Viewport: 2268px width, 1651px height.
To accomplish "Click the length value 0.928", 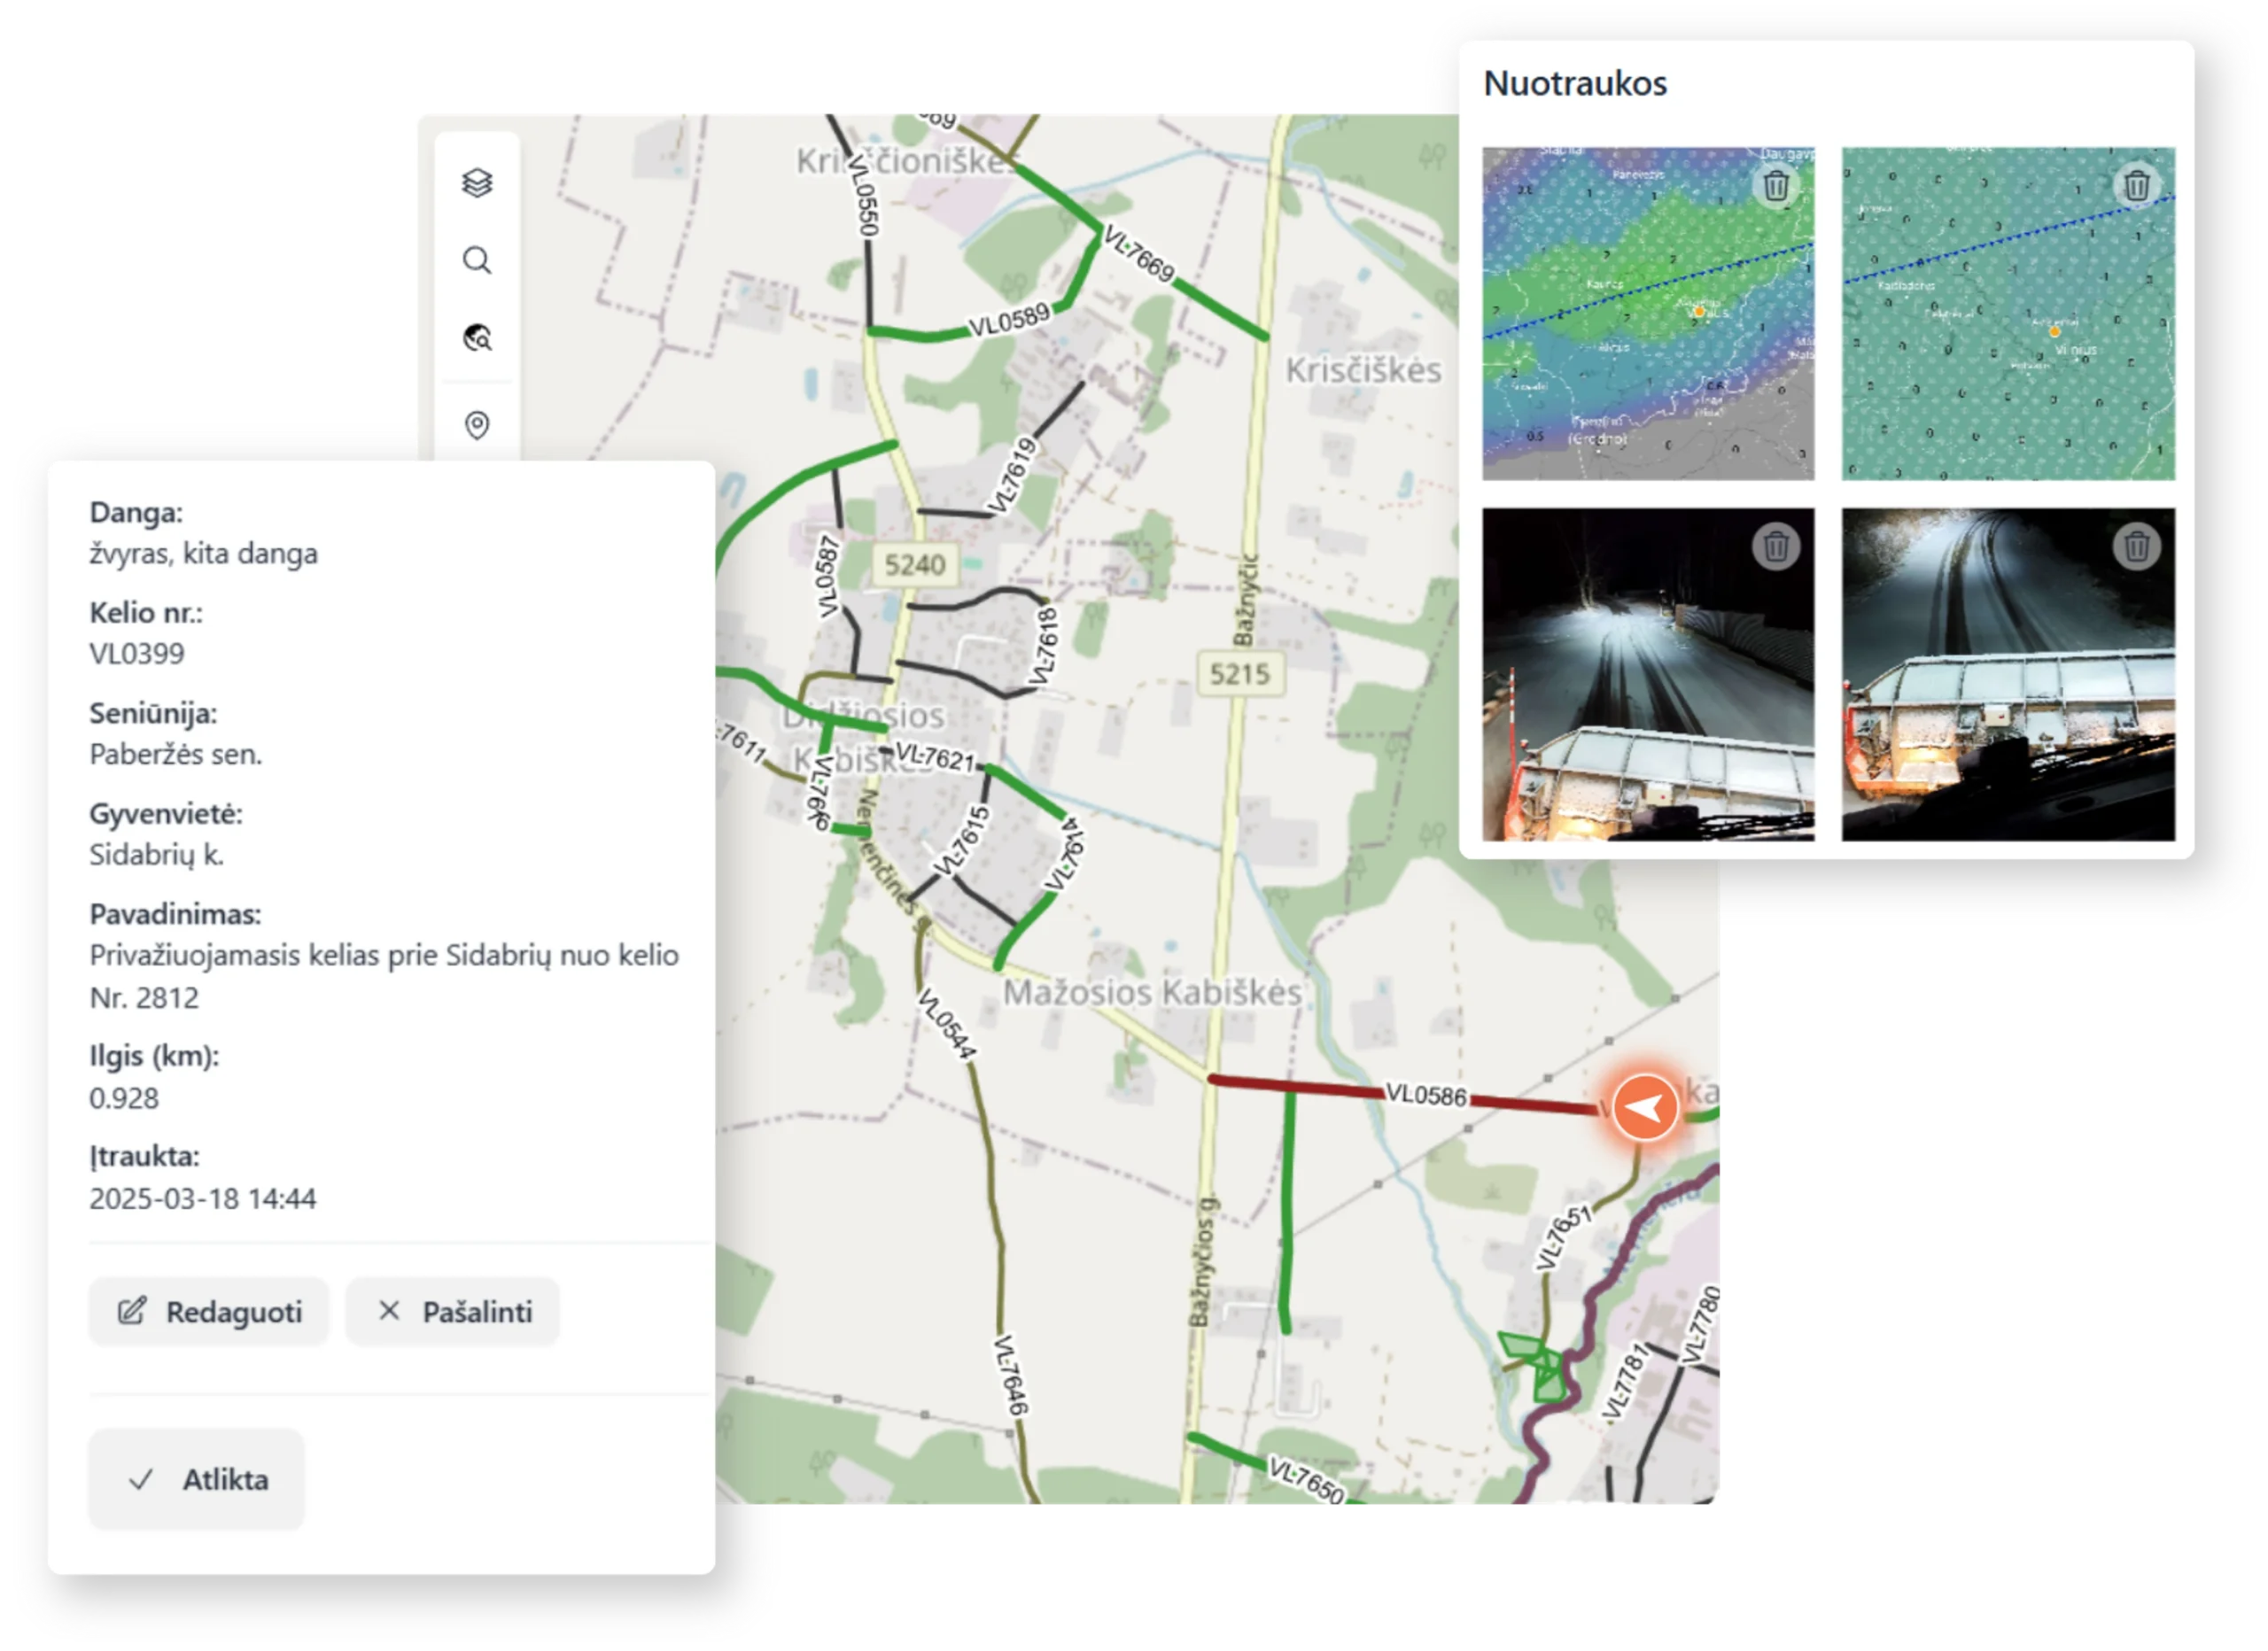I will (x=124, y=1098).
